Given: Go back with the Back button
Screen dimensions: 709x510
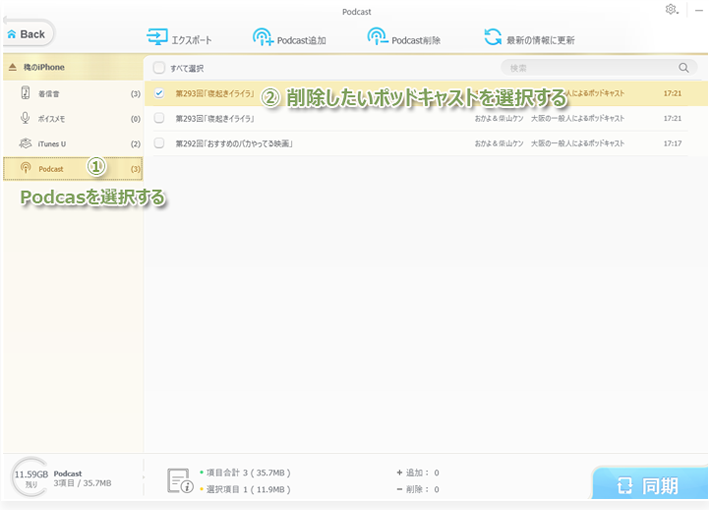Looking at the screenshot, I should point(27,34).
